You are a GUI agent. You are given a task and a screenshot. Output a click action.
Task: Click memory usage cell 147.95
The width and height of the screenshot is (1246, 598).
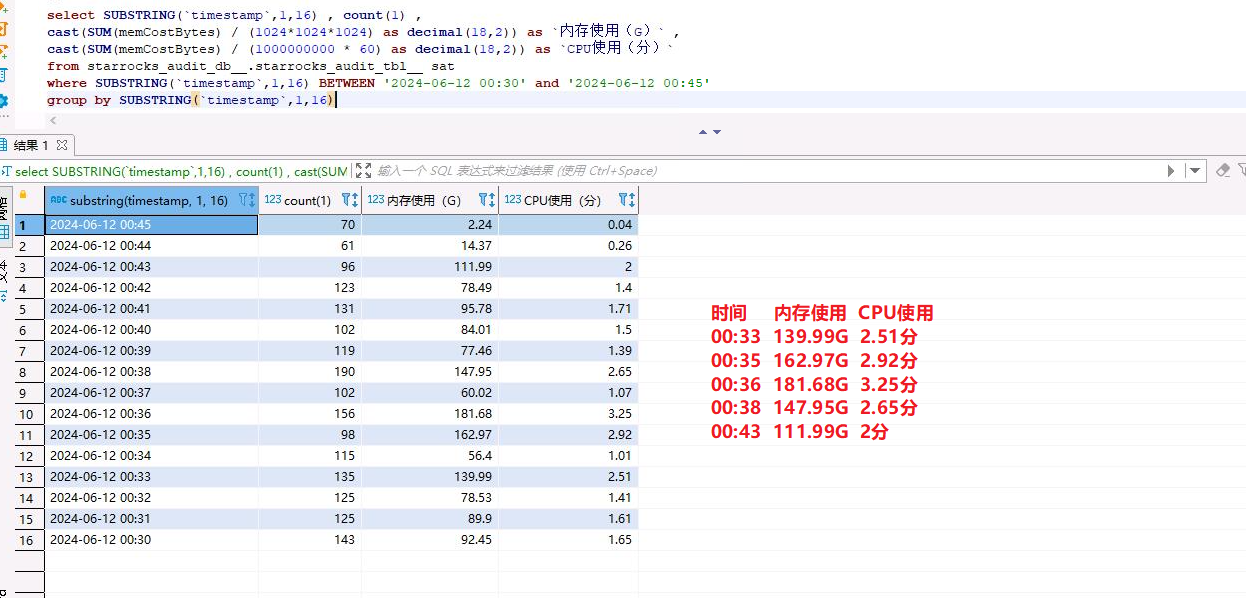pyautogui.click(x=430, y=372)
